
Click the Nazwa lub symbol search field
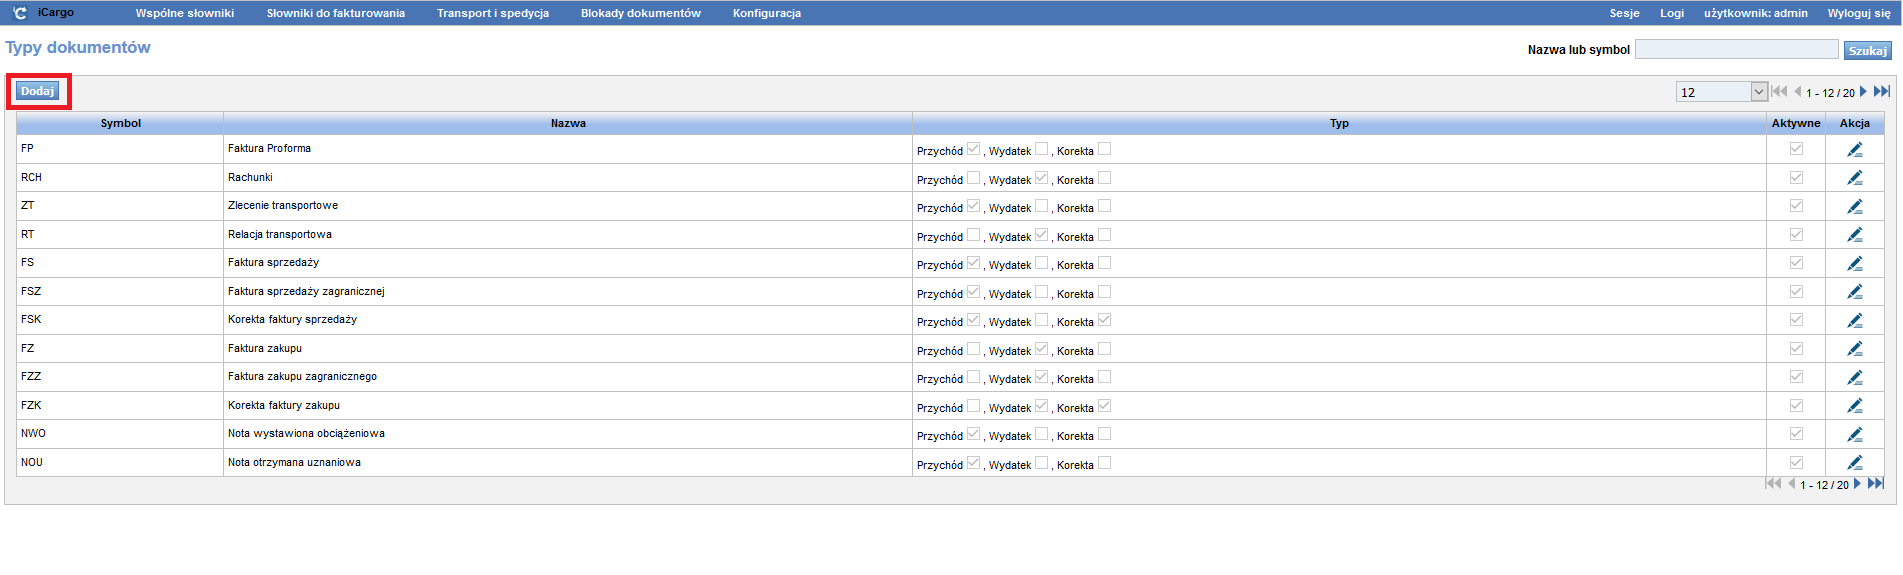click(x=1735, y=49)
